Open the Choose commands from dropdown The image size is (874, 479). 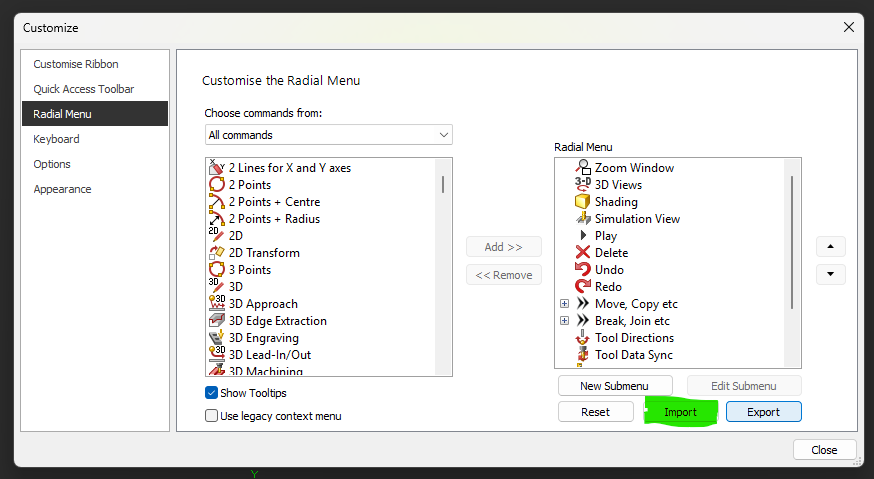pyautogui.click(x=328, y=135)
